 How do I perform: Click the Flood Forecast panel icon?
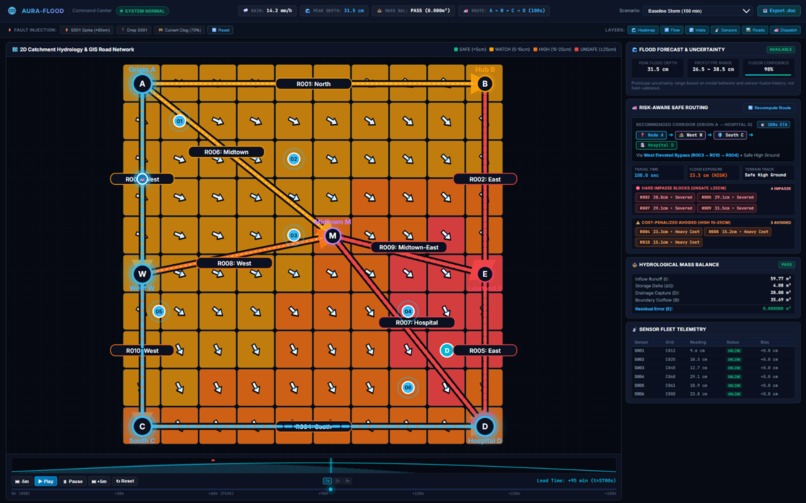pyautogui.click(x=634, y=50)
